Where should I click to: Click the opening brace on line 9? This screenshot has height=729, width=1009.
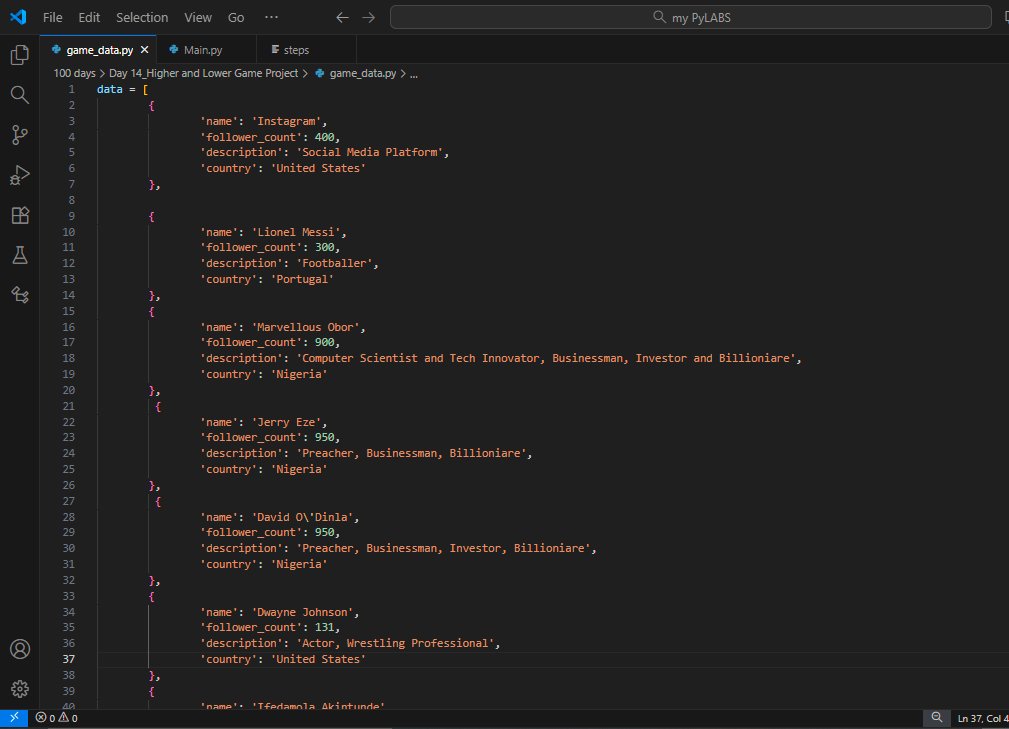[151, 216]
